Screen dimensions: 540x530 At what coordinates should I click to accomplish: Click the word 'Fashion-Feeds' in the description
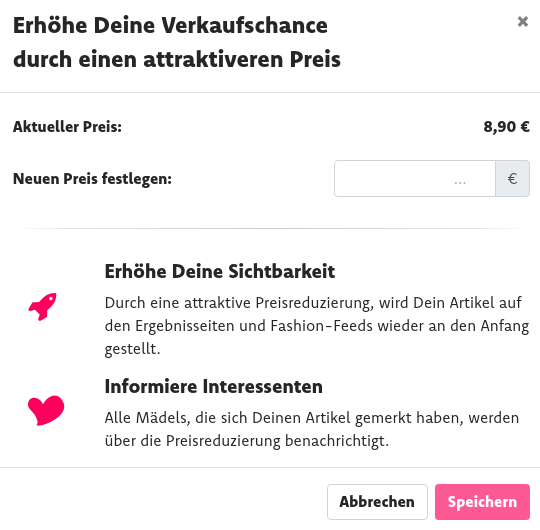[321, 326]
